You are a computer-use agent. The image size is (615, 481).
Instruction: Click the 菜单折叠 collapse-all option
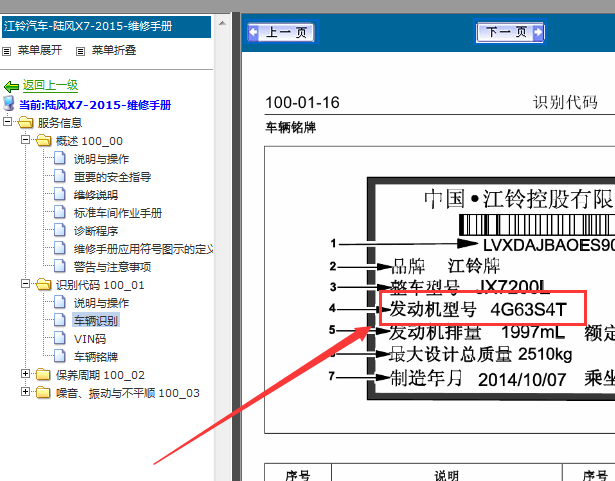point(114,50)
